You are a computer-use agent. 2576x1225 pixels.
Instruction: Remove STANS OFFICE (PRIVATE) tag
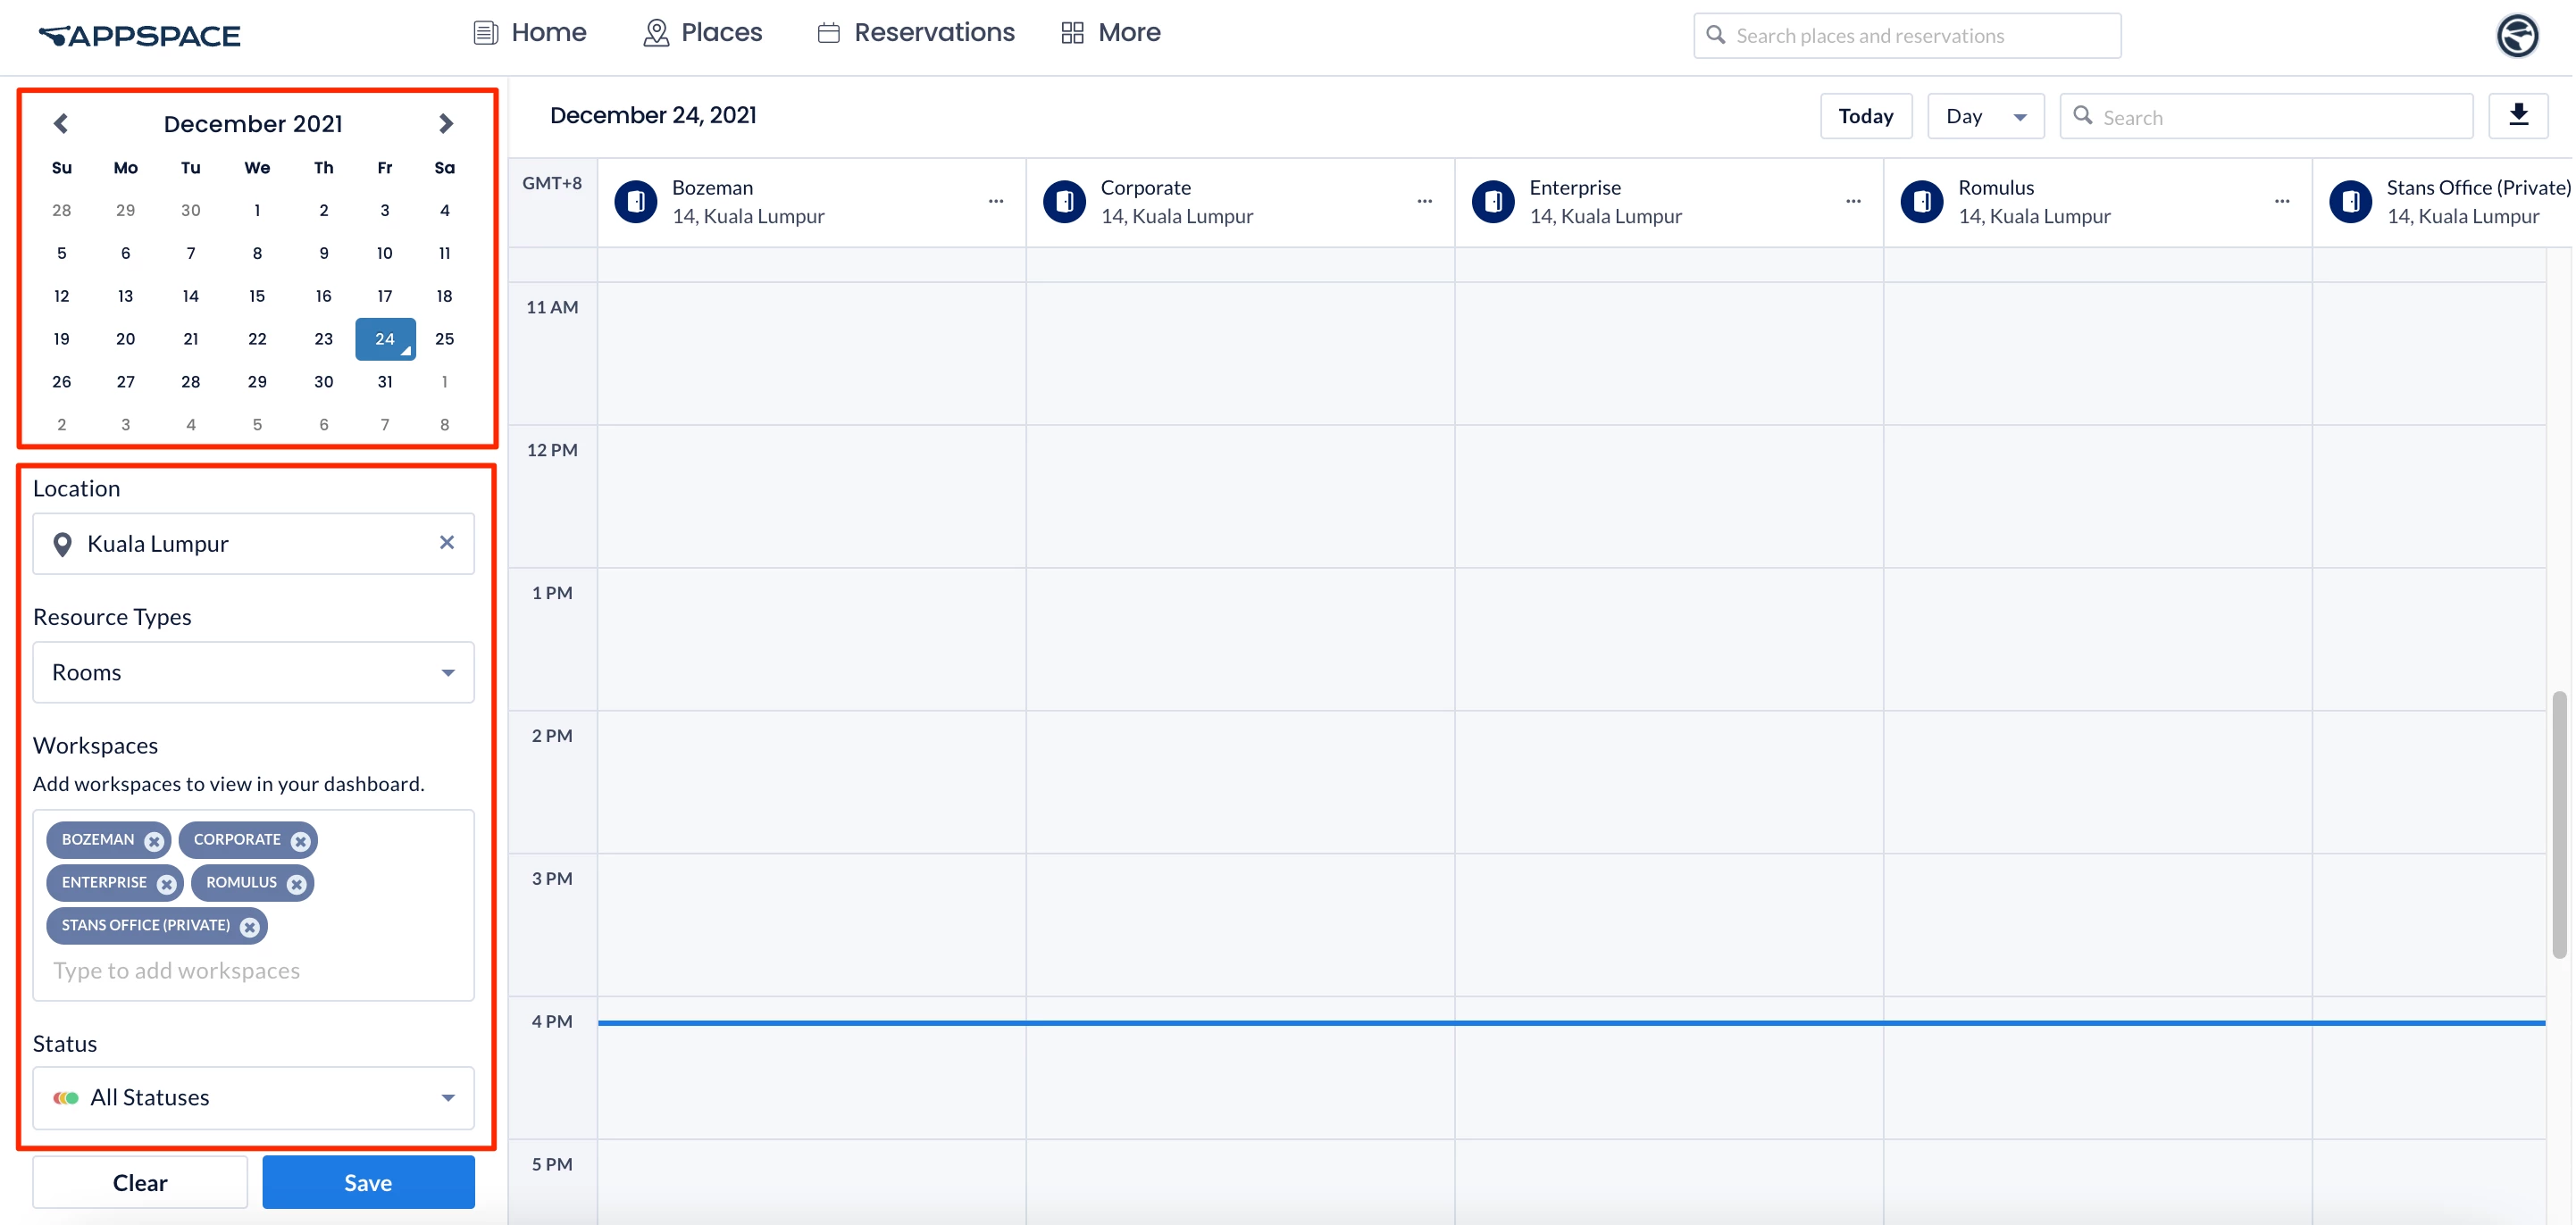coord(250,927)
